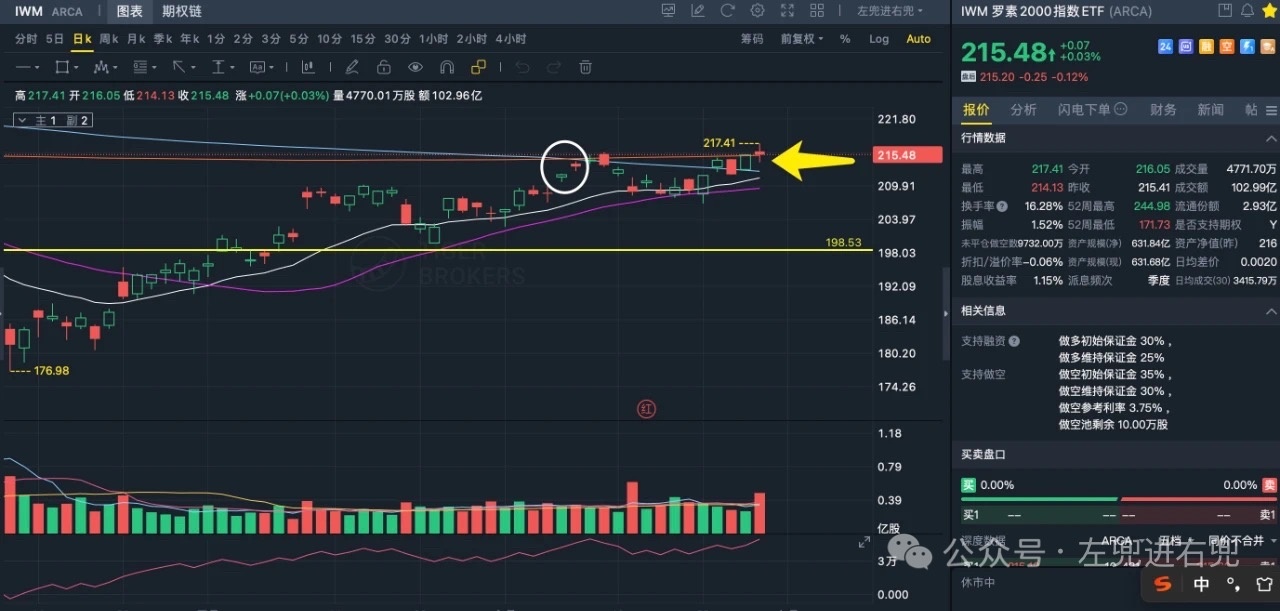Select the wave pattern drawing tool
Screen dimensions: 1280x611
pos(100,67)
